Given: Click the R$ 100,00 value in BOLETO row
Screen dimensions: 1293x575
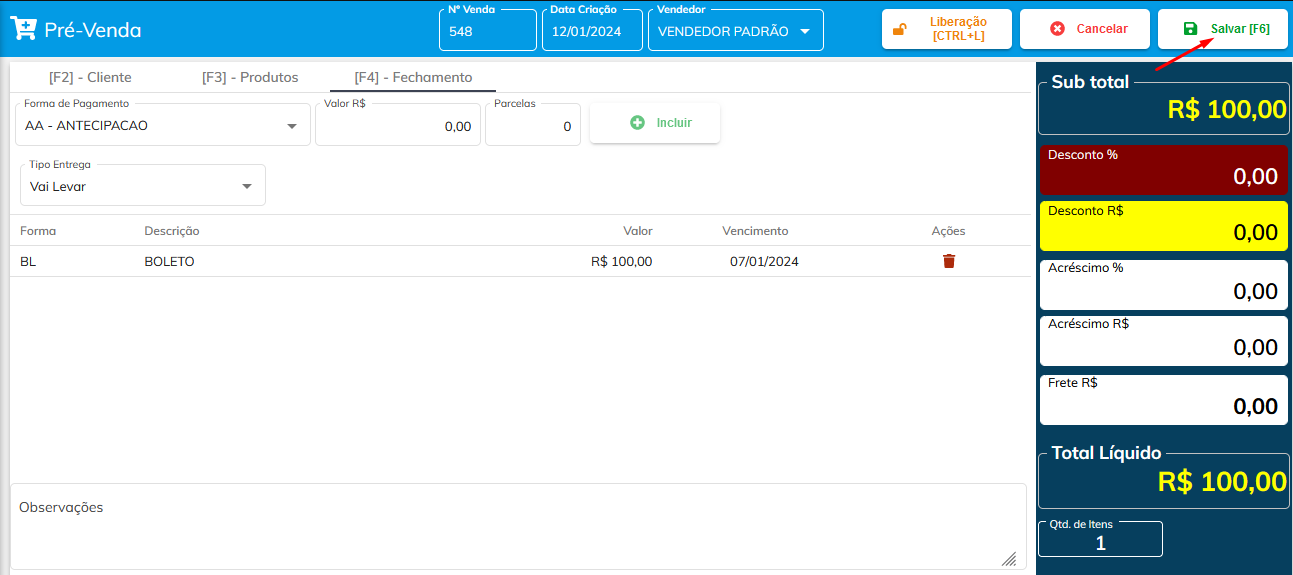Looking at the screenshot, I should click(621, 262).
